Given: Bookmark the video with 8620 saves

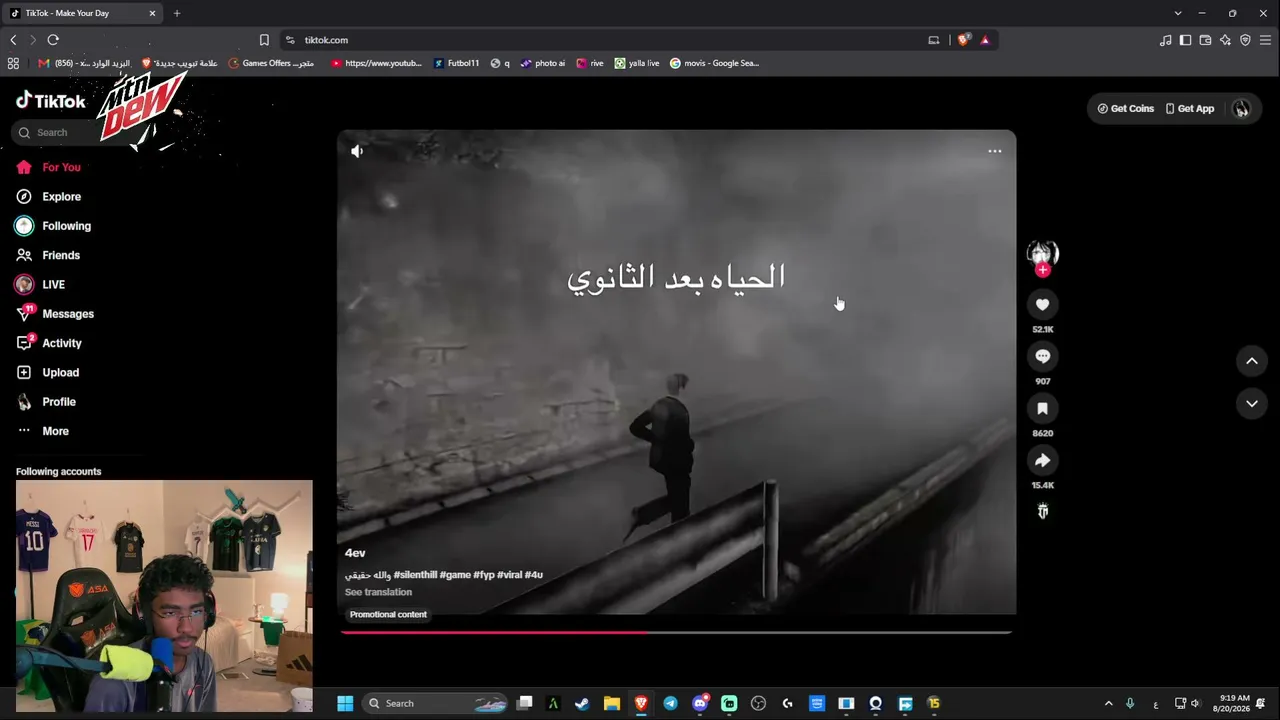Looking at the screenshot, I should [1042, 409].
